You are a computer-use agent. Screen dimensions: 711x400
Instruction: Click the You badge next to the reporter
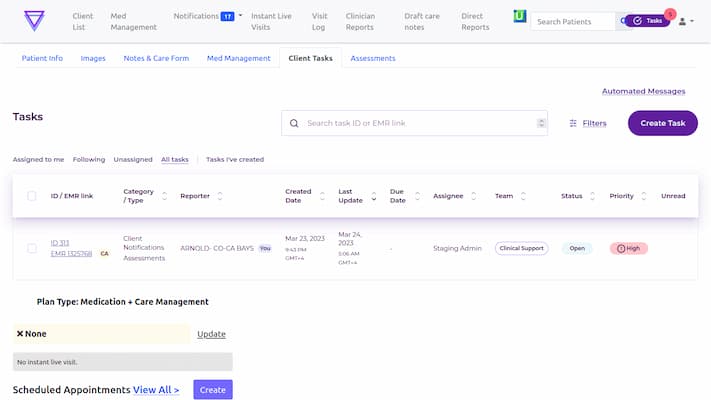[x=265, y=249]
